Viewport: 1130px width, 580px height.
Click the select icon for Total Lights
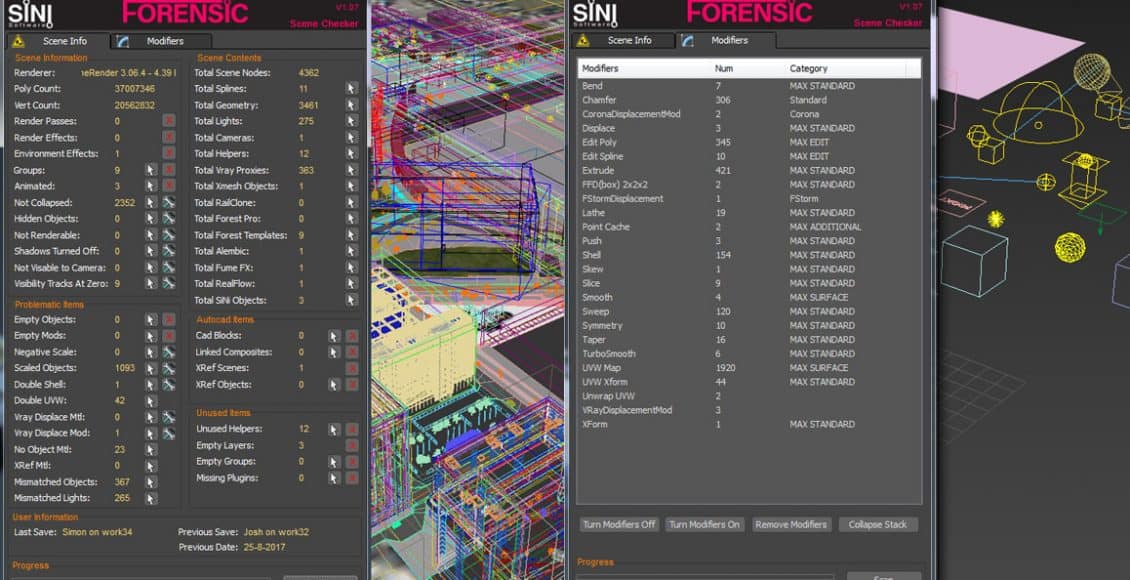351,121
